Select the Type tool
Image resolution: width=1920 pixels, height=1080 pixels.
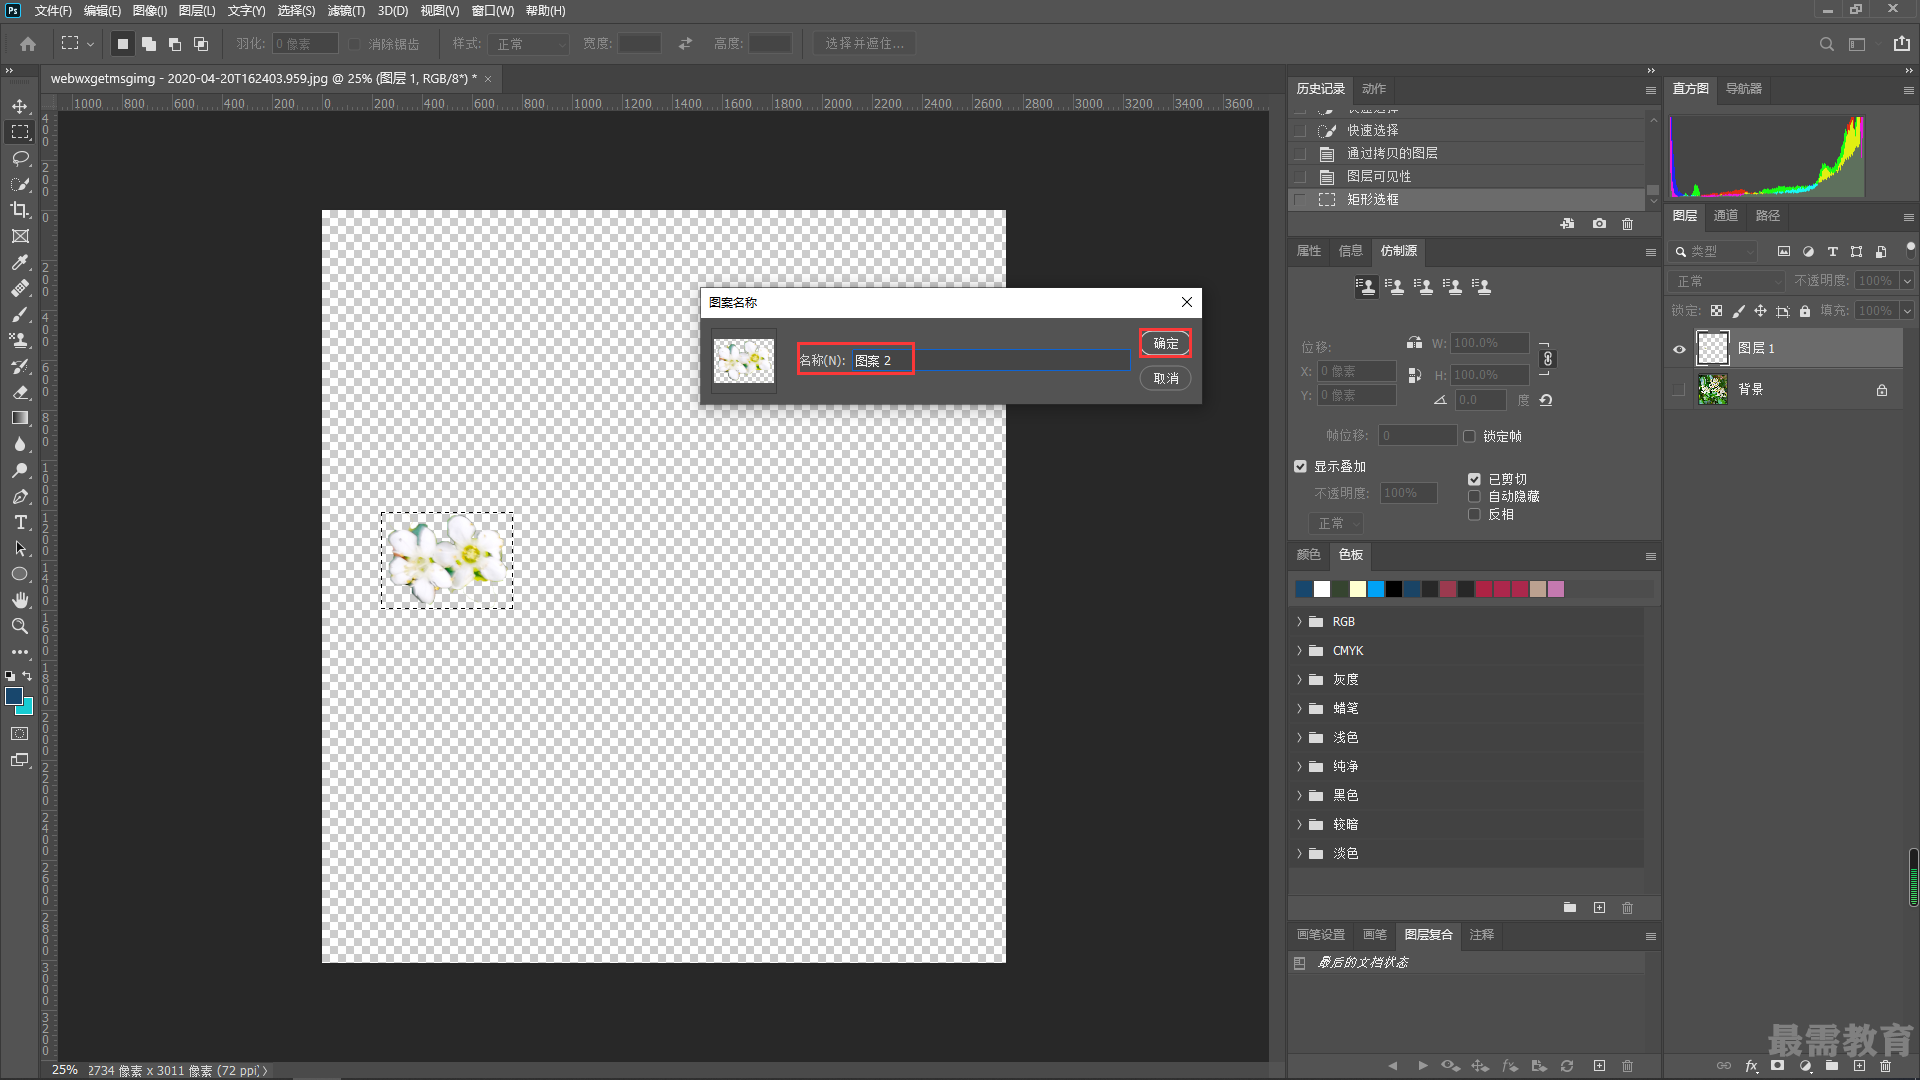20,522
